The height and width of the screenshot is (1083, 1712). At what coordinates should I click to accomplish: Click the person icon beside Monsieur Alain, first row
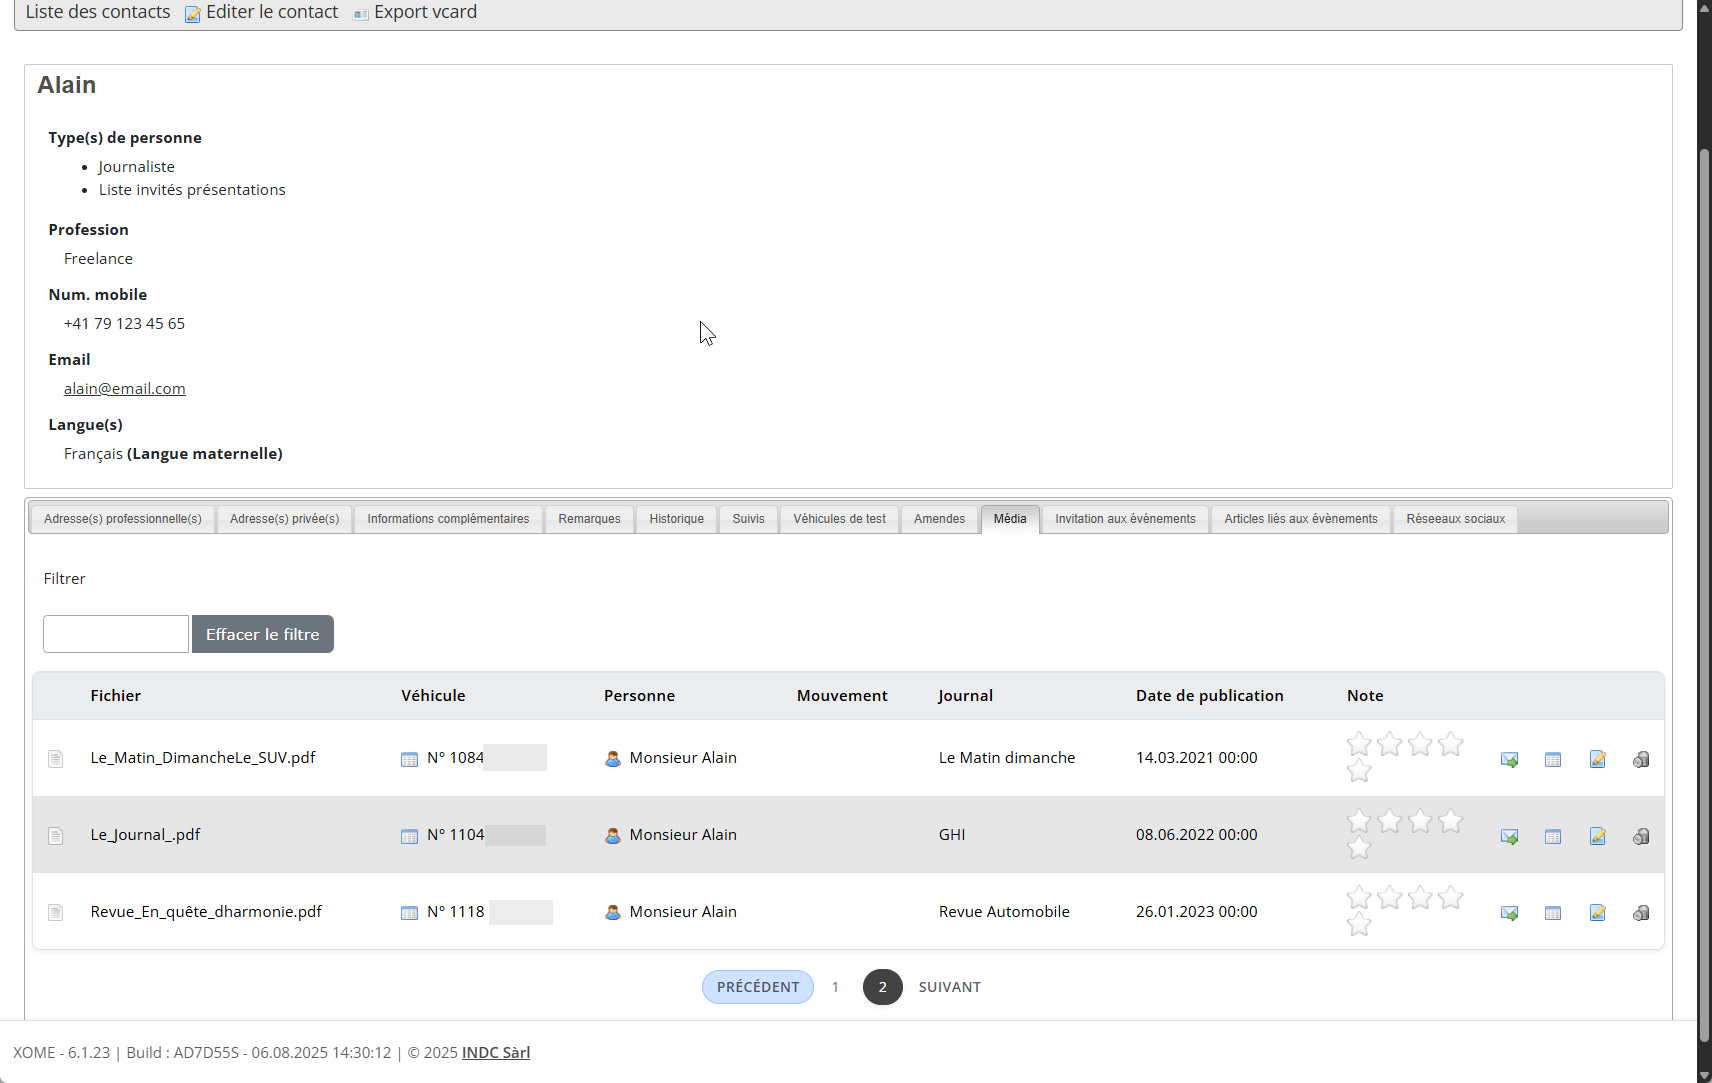tap(612, 759)
